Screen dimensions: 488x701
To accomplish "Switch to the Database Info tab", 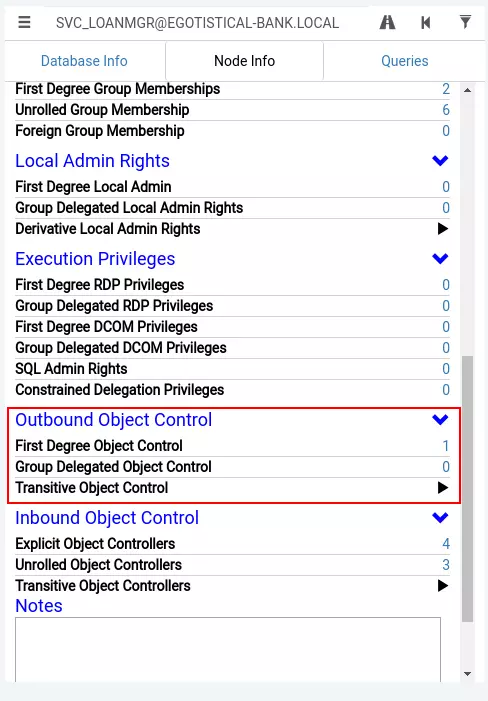I will point(84,61).
